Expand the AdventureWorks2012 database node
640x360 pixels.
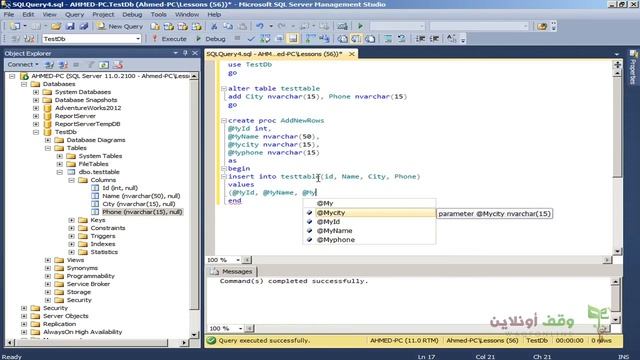(x=36, y=108)
